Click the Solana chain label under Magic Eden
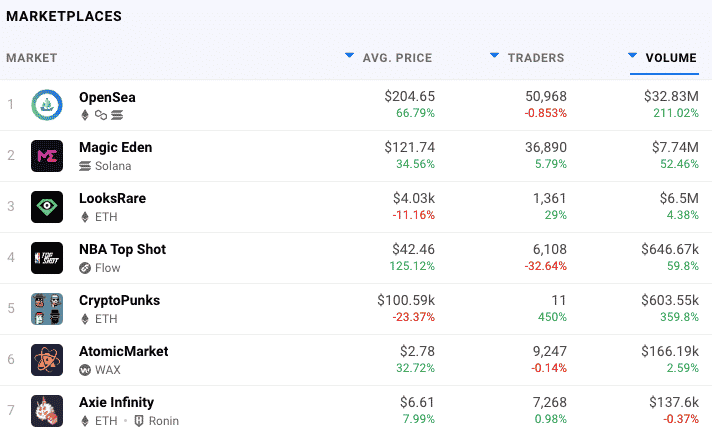 tap(113, 166)
